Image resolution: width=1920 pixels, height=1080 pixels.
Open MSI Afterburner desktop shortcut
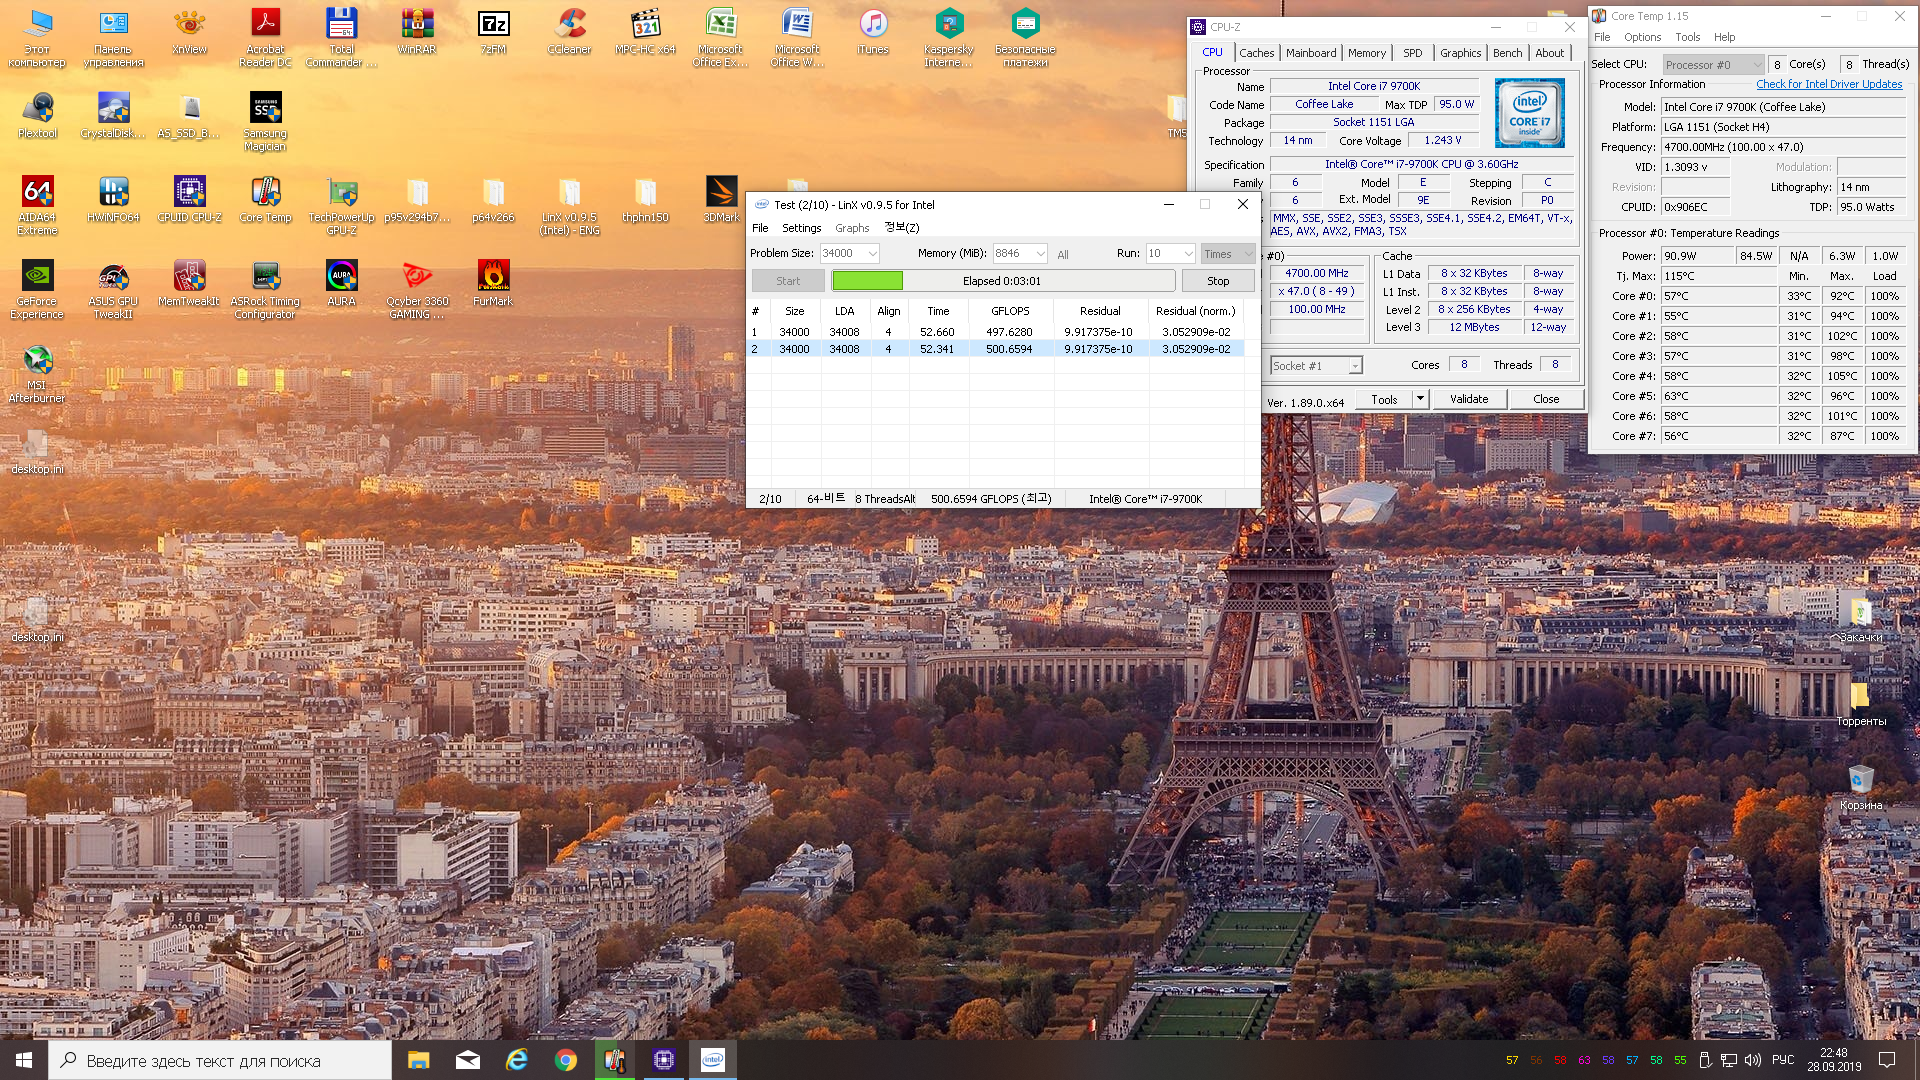[x=37, y=360]
